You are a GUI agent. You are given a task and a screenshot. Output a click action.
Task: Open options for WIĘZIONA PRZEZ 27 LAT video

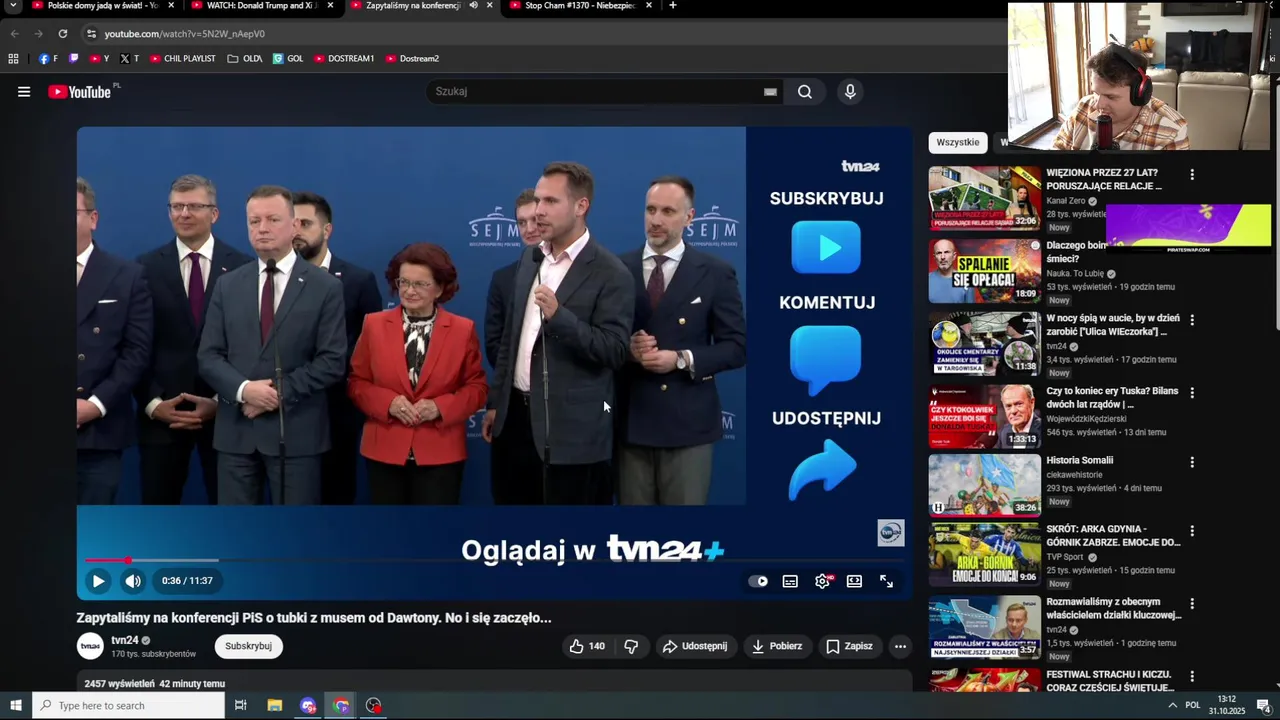pos(1192,175)
